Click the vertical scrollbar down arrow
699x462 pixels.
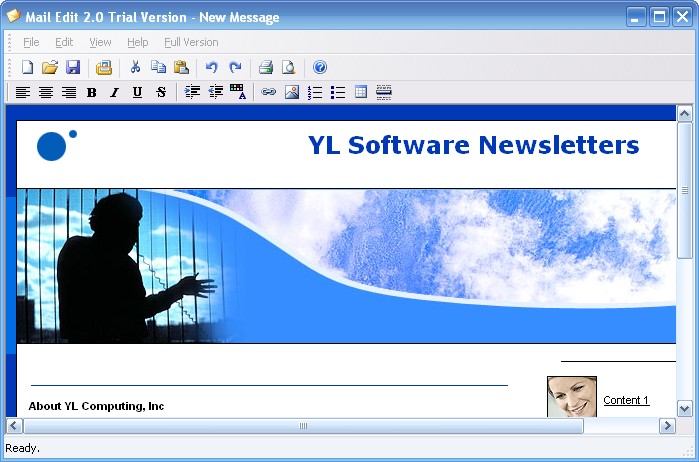(685, 408)
